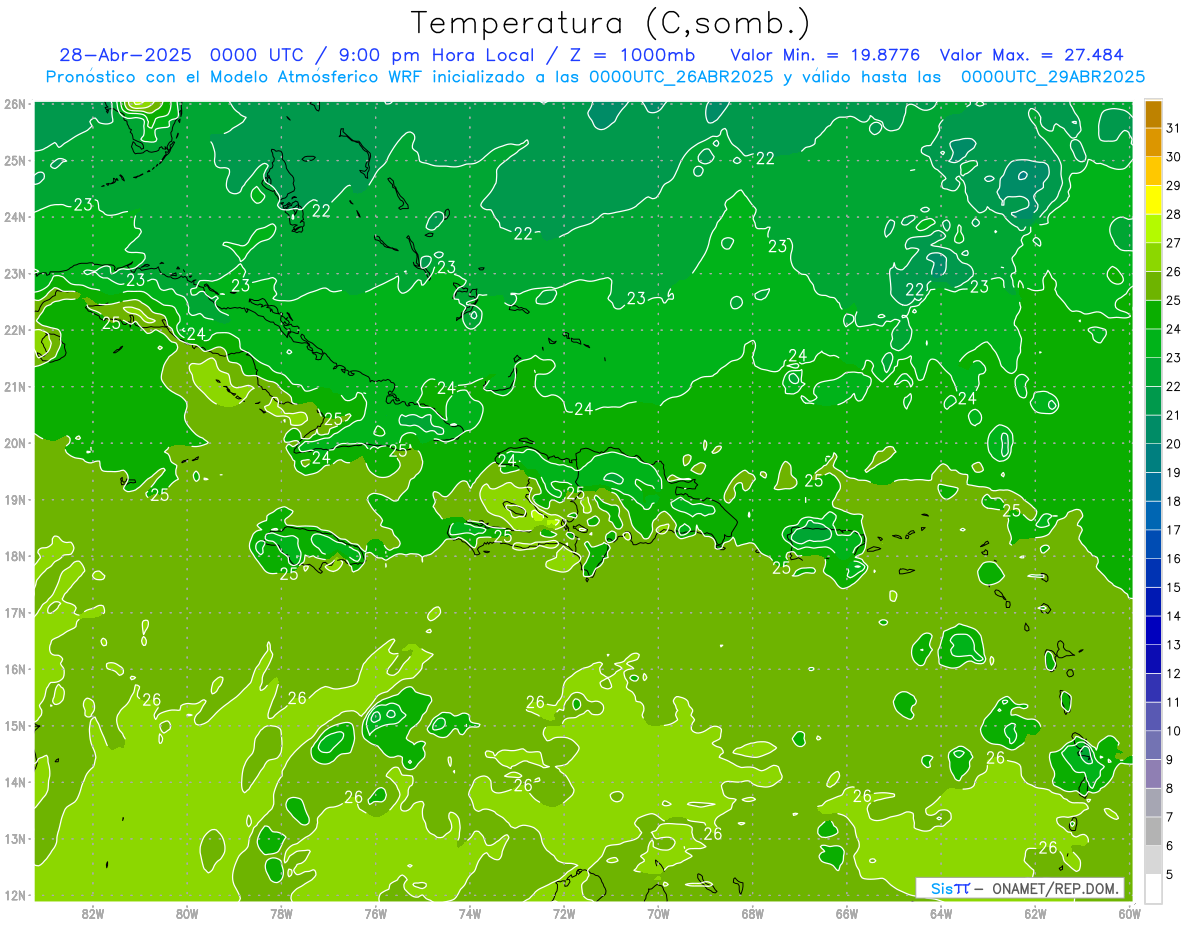This screenshot has width=1200, height=927.
Task: Click the 78W longitude axis label
Action: click(x=281, y=913)
